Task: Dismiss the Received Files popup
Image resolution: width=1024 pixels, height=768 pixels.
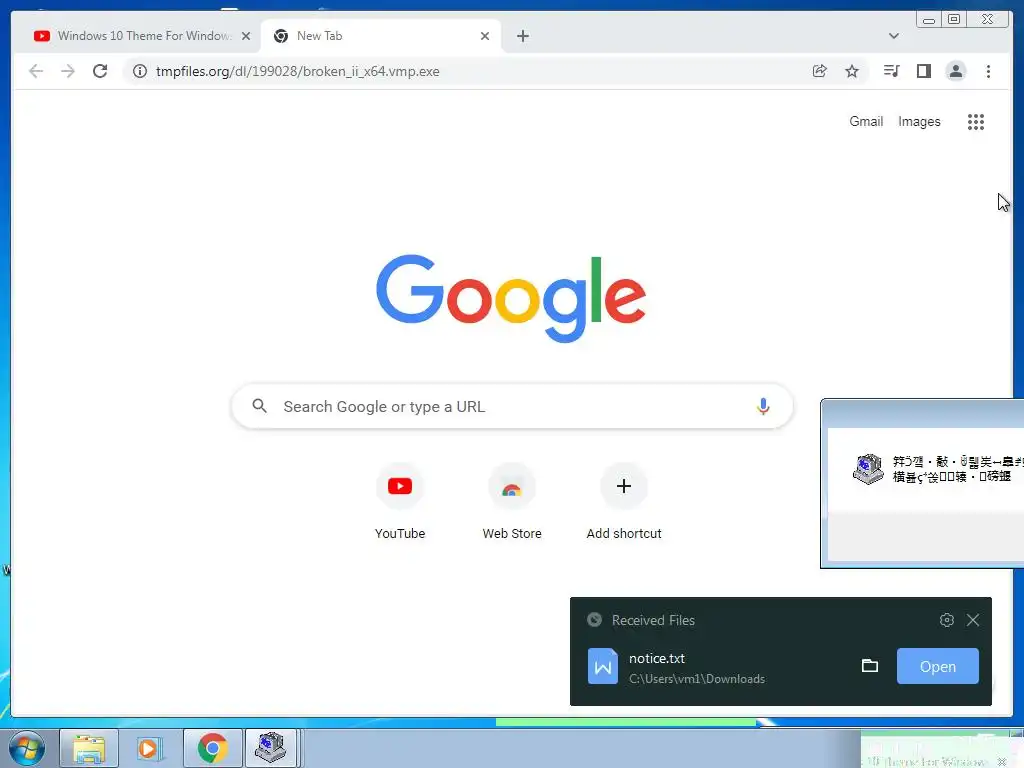Action: (972, 620)
